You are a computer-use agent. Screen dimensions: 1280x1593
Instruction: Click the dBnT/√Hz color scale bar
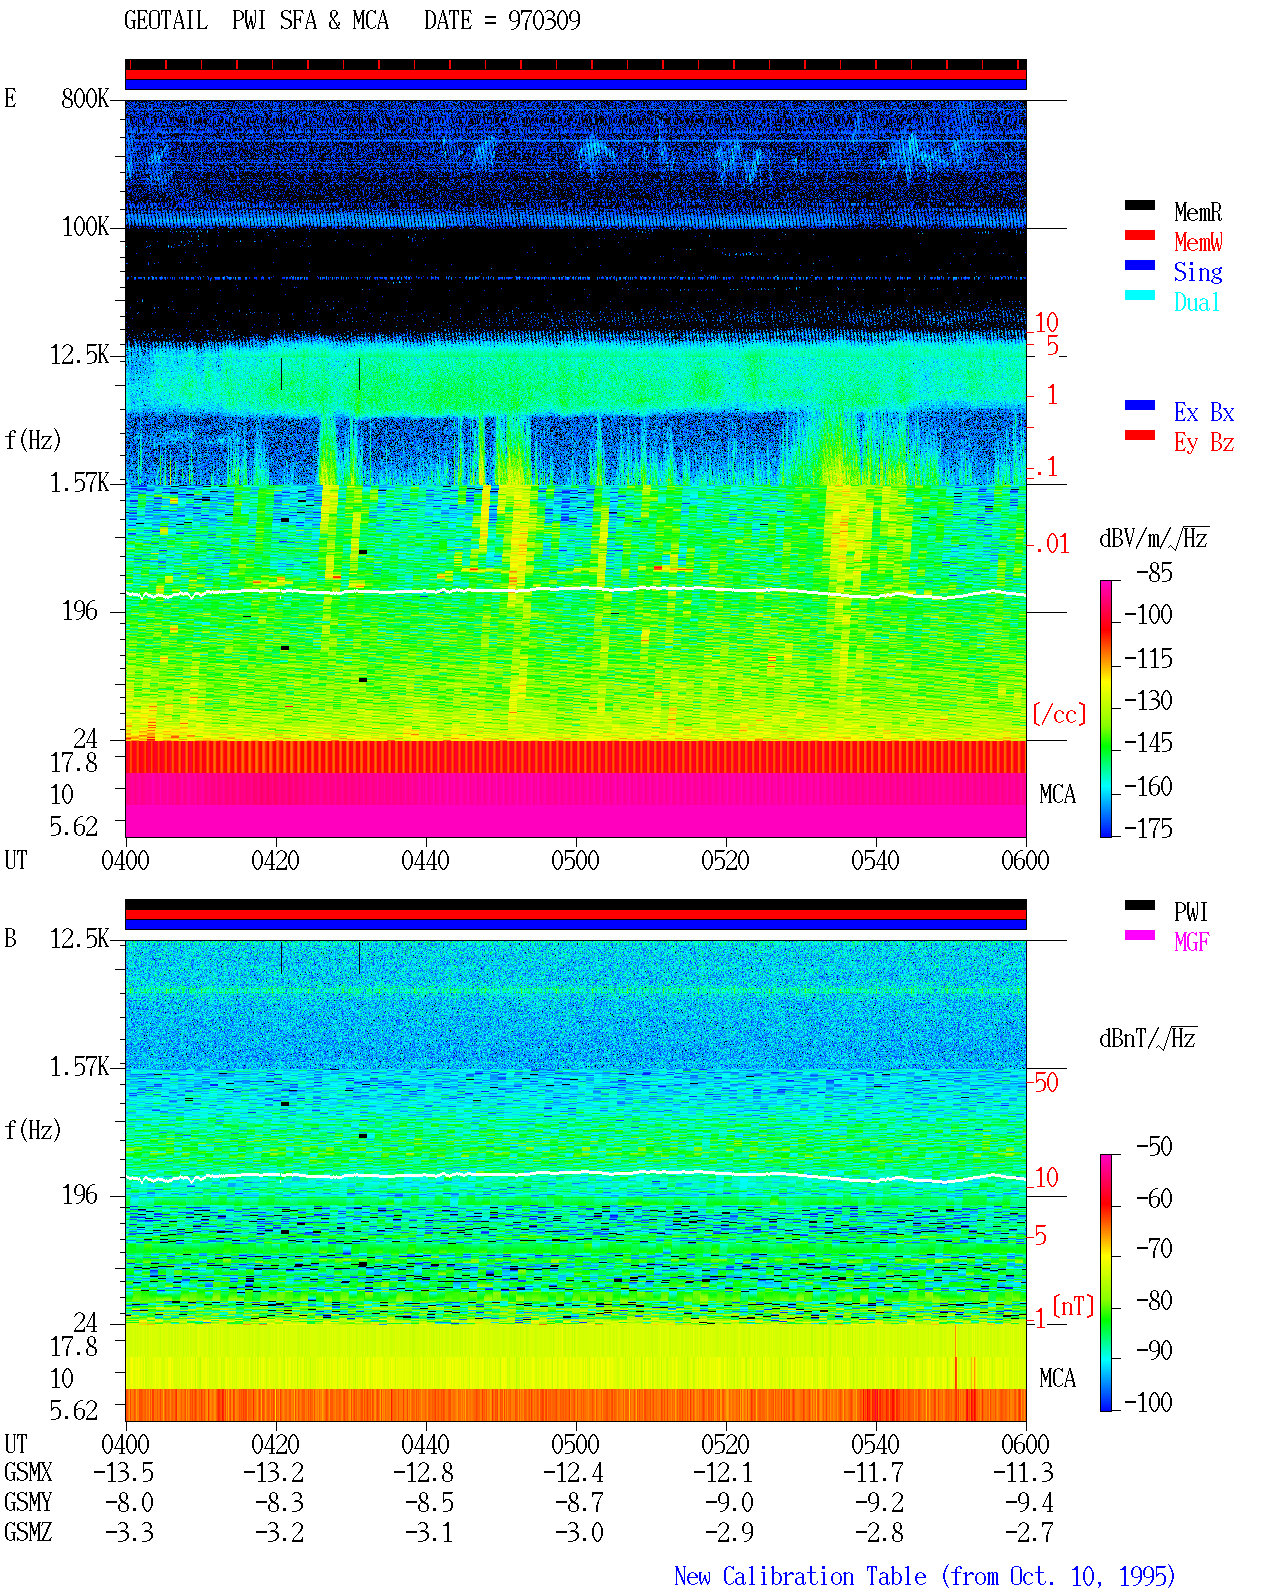click(x=1106, y=1283)
